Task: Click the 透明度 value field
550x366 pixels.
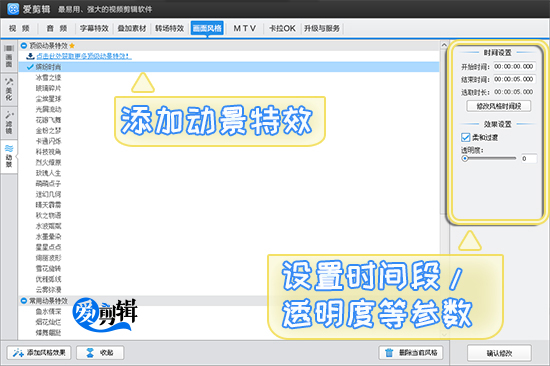Action: [529, 159]
